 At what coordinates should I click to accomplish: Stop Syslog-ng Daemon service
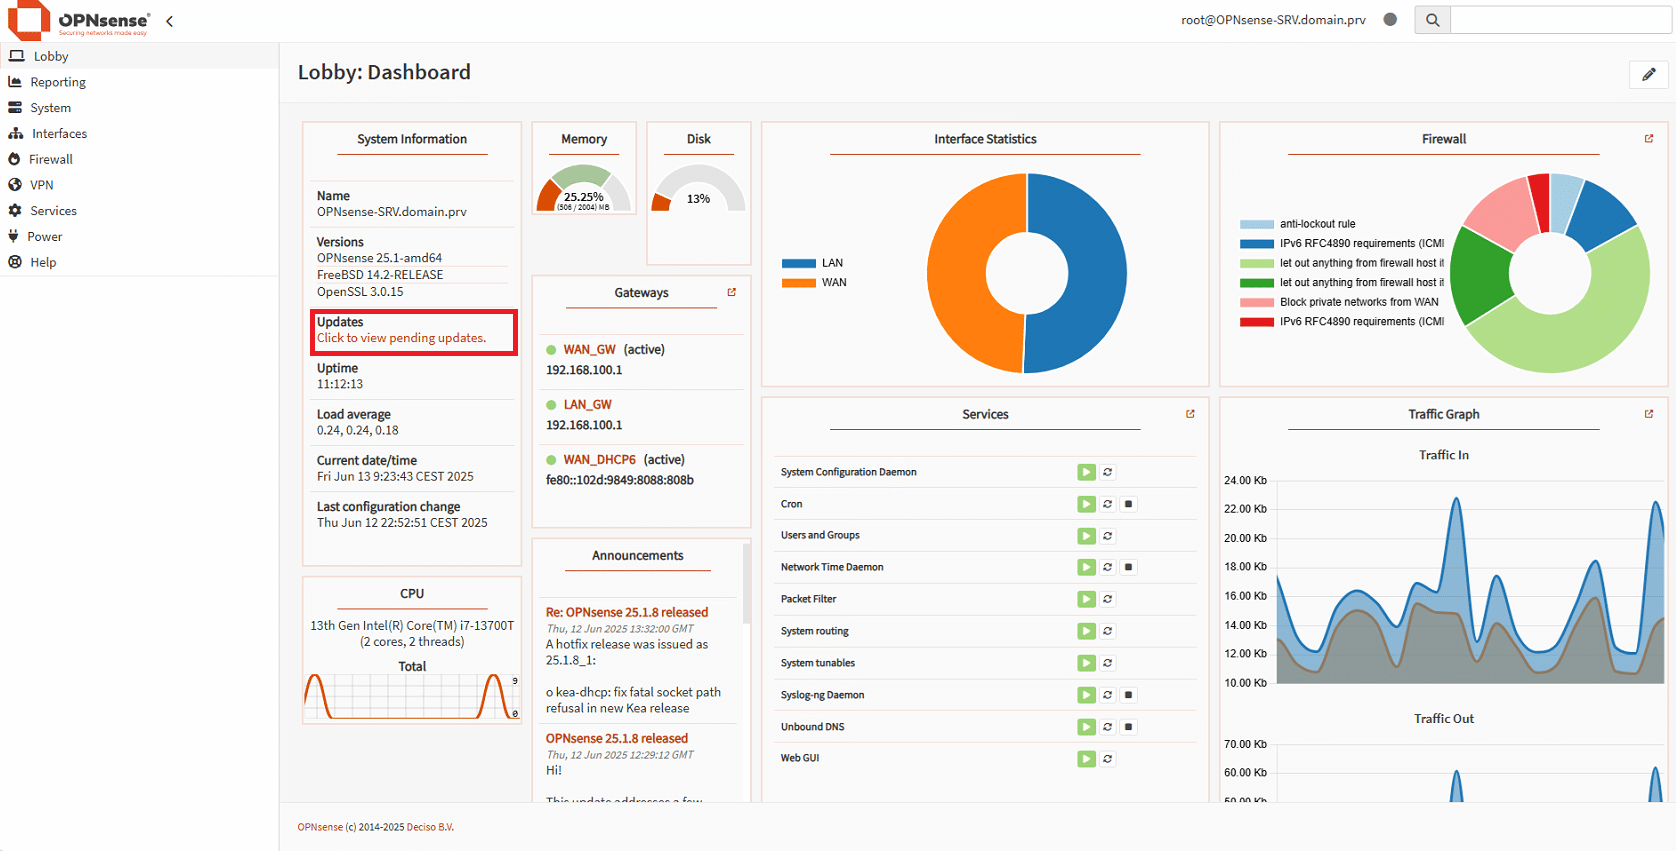(1129, 695)
